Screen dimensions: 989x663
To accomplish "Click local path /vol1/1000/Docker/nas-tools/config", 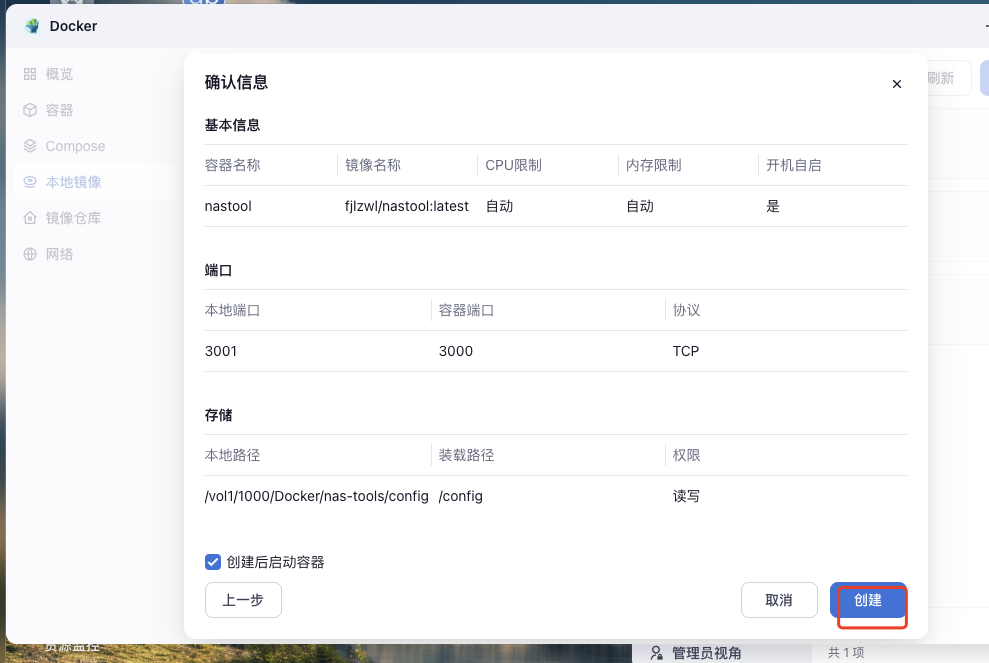I will 317,496.
